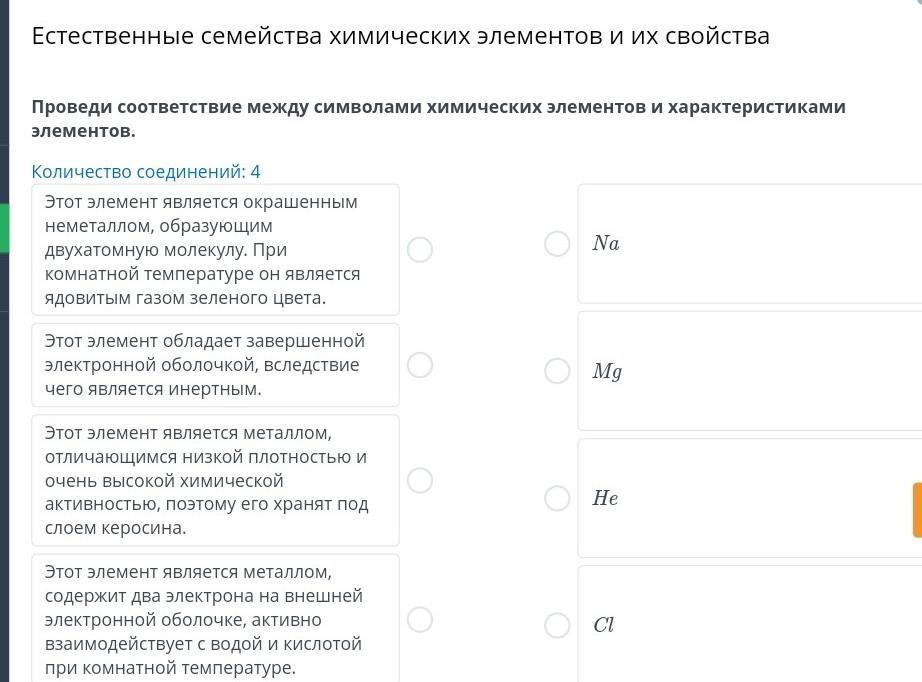
Task: Click the circle for the inert element description
Action: pos(420,365)
